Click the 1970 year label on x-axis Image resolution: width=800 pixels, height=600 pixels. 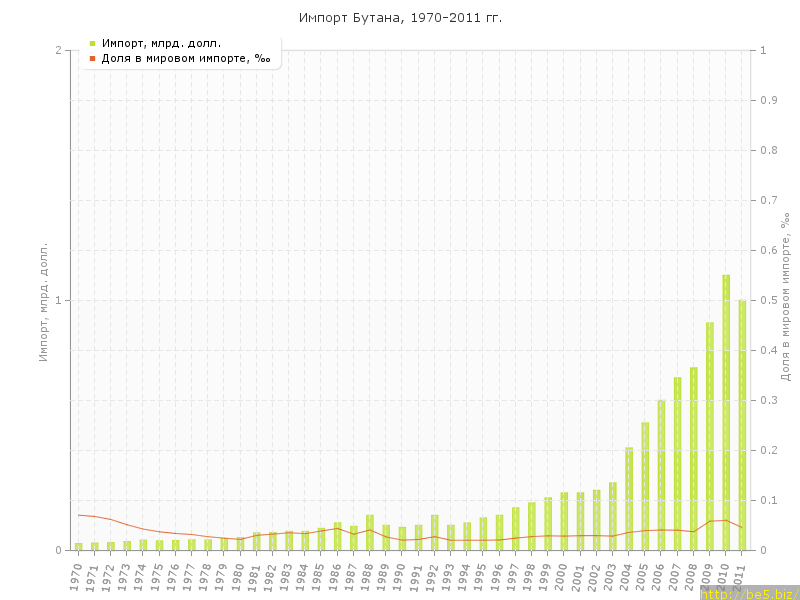[76, 576]
